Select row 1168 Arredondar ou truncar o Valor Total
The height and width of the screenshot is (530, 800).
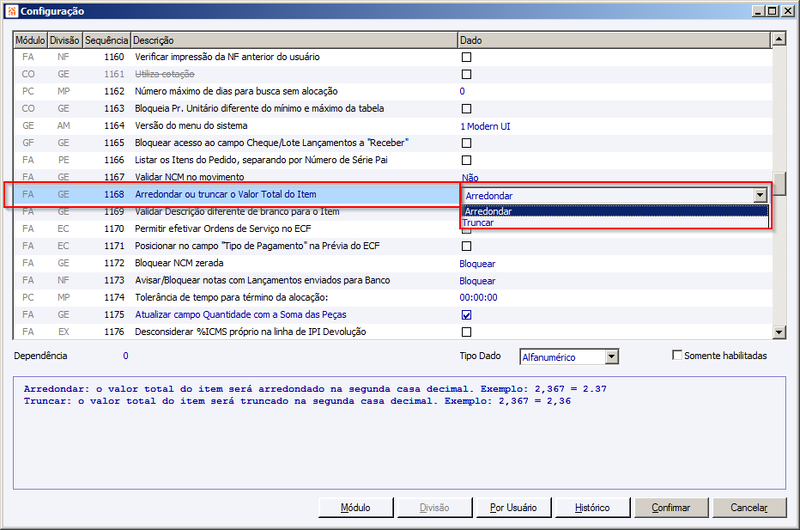tap(236, 194)
